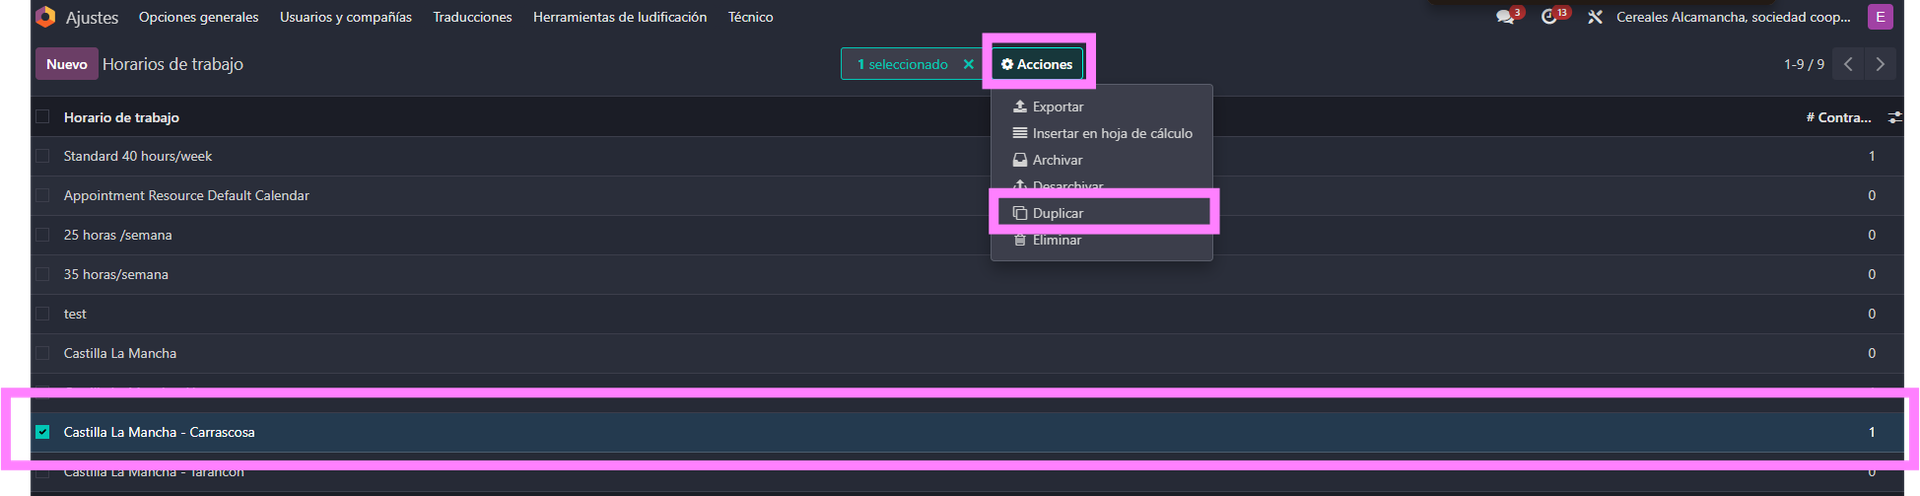Click the debug tools wrench icon
The width and height of the screenshot is (1920, 496).
click(1595, 17)
